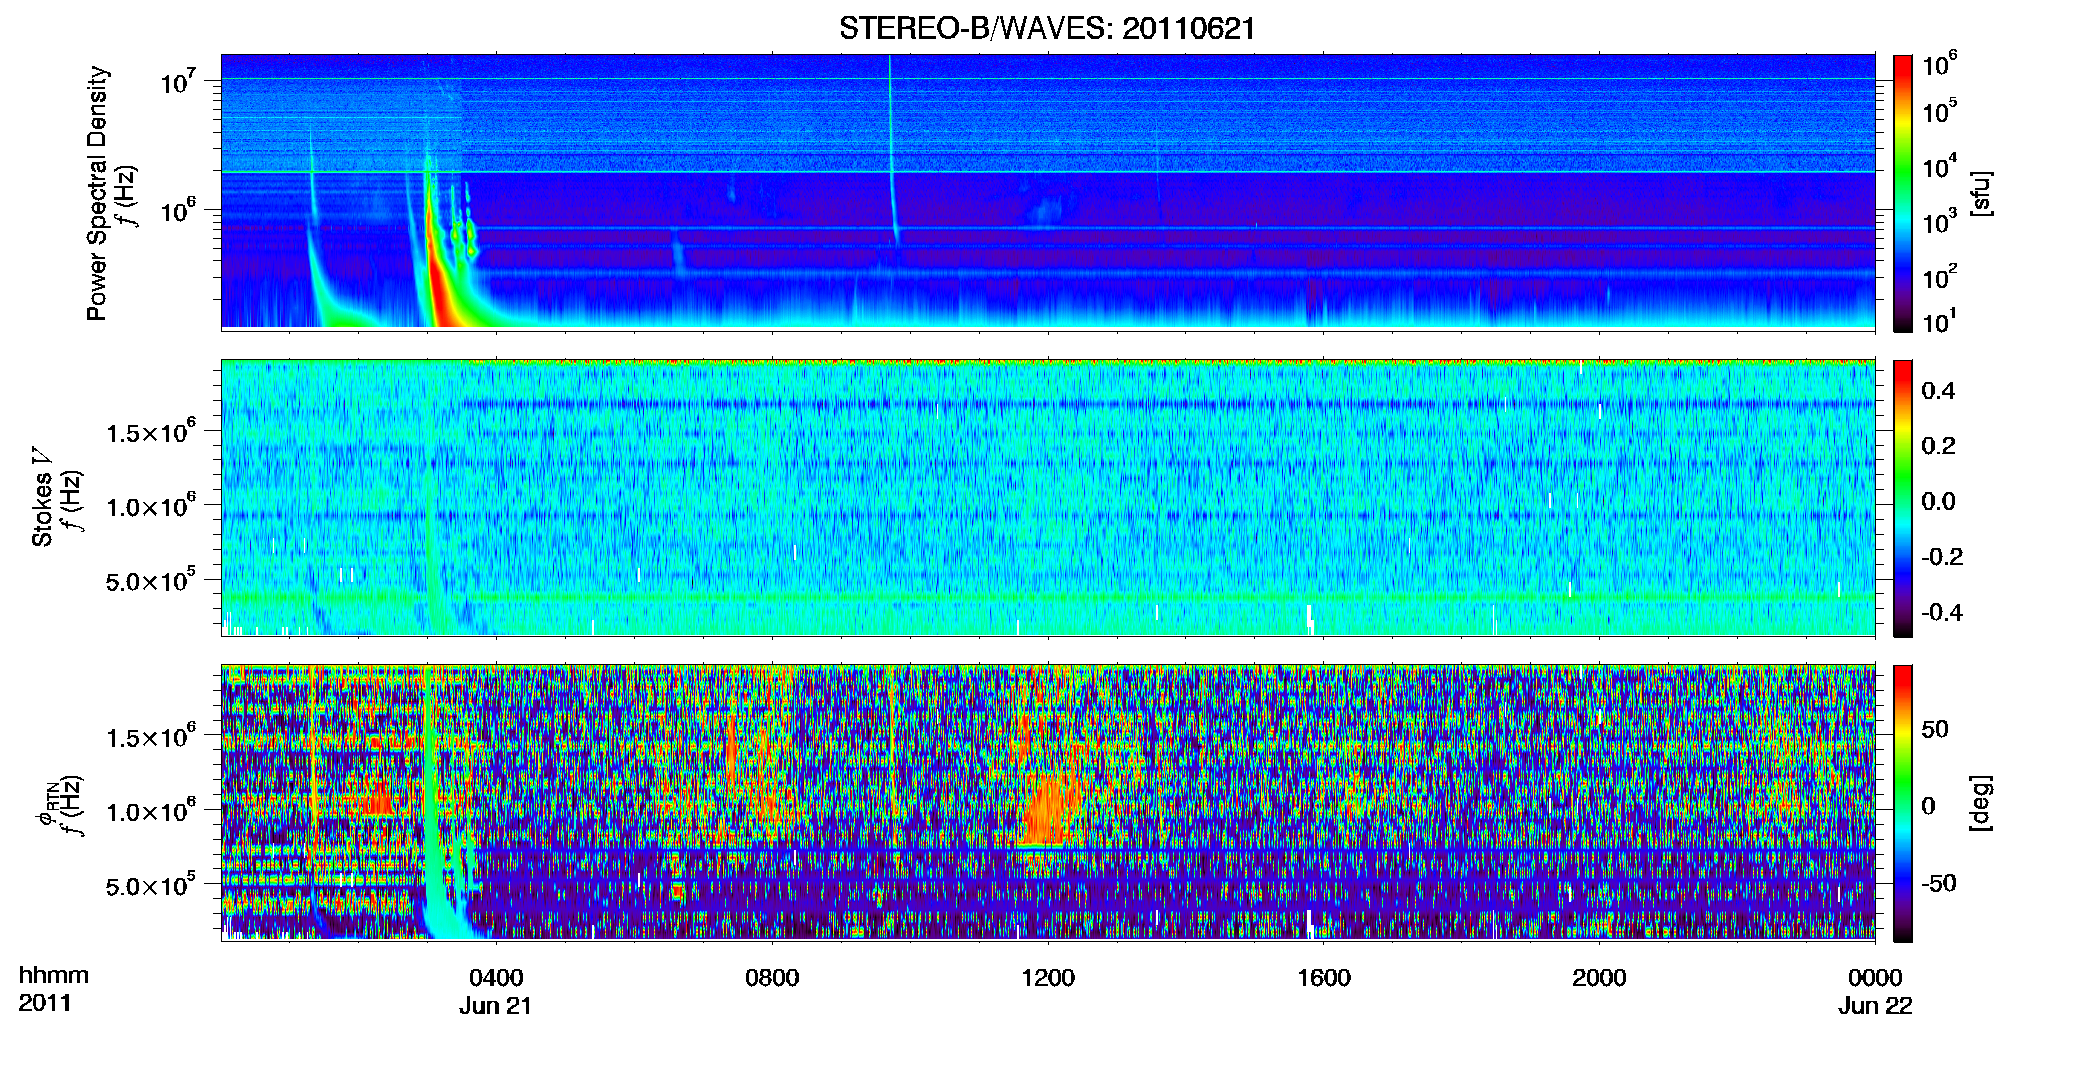Click the Jun 21 date label
Viewport: 2096px width, 1080px height.
click(x=495, y=1006)
